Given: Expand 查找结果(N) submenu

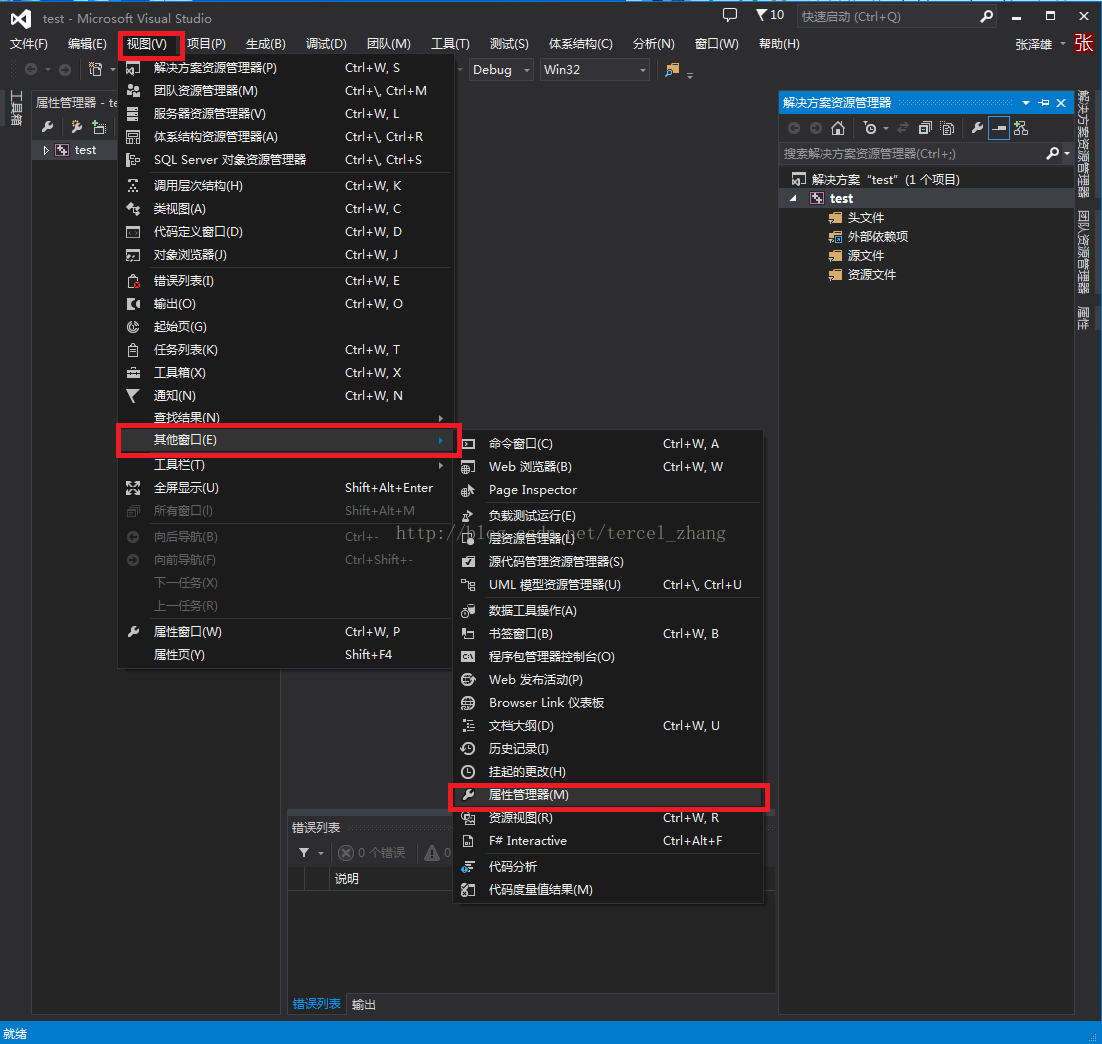Looking at the screenshot, I should click(285, 418).
